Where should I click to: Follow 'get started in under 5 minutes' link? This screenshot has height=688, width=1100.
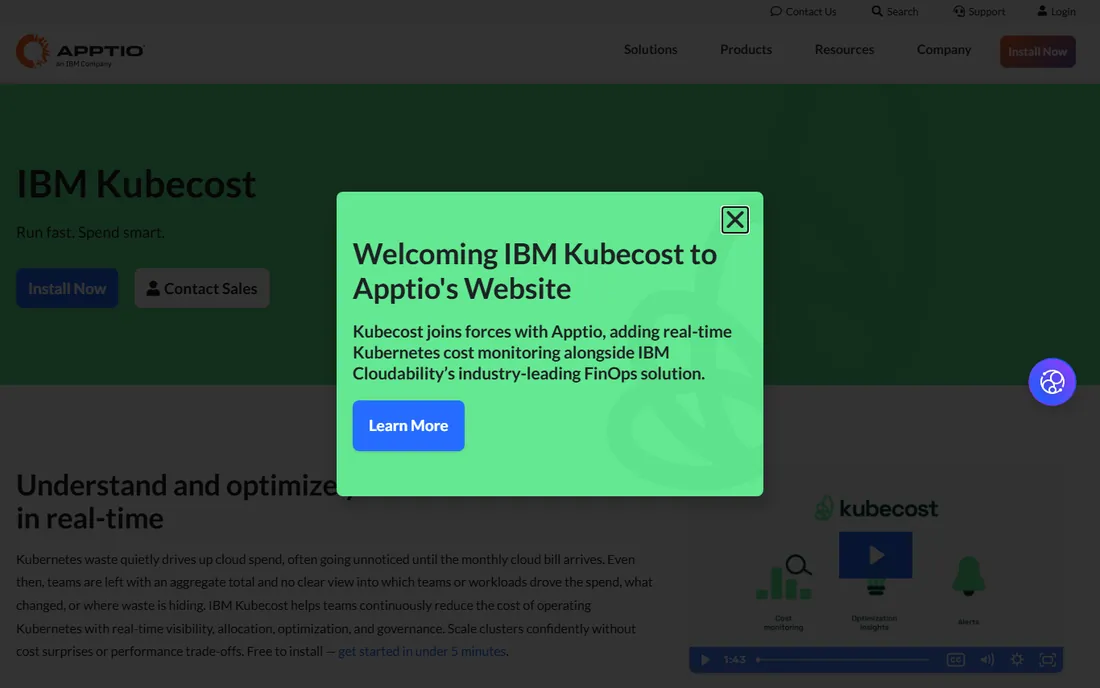(422, 652)
